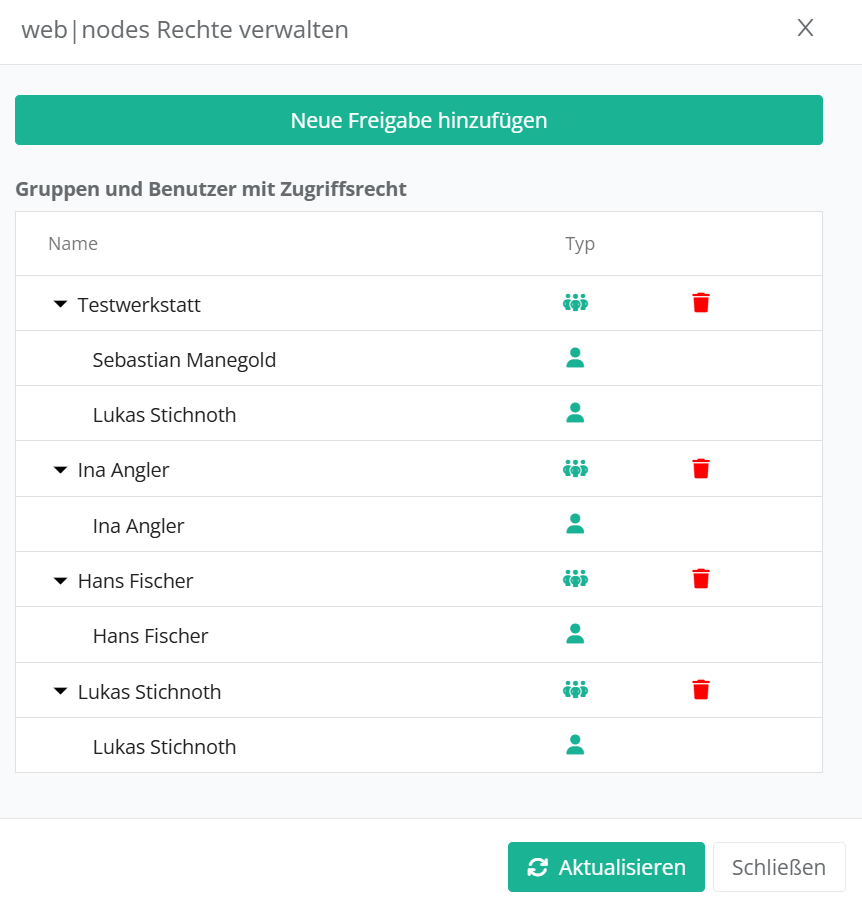Click the group icon in Testwerkstatt row
The image size is (862, 905).
pos(575,303)
